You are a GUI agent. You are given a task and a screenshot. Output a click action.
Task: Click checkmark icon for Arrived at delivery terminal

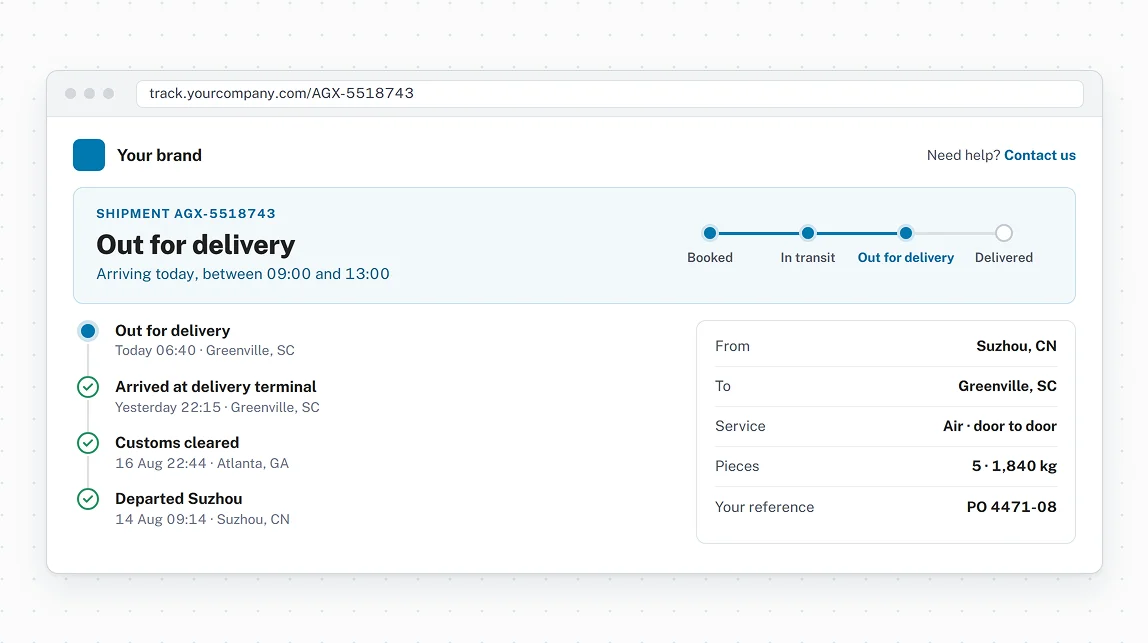click(x=88, y=387)
